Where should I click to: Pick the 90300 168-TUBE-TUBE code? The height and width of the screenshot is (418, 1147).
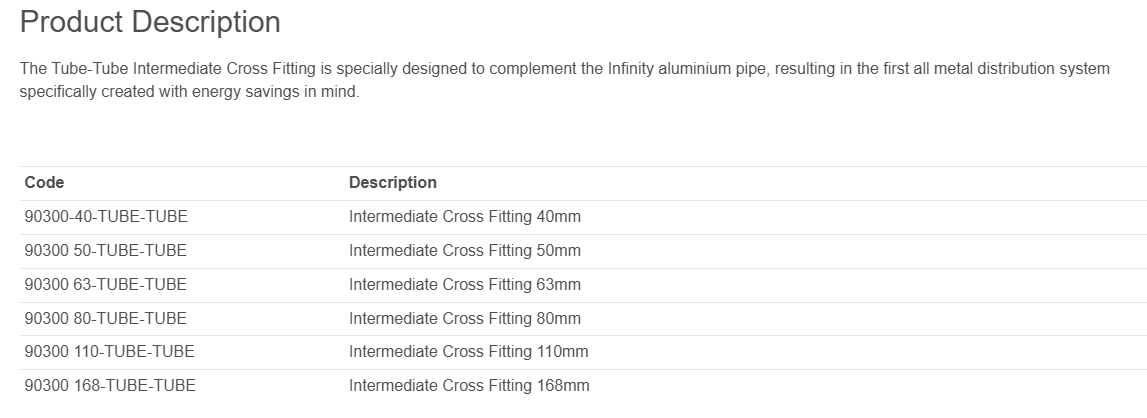(110, 385)
